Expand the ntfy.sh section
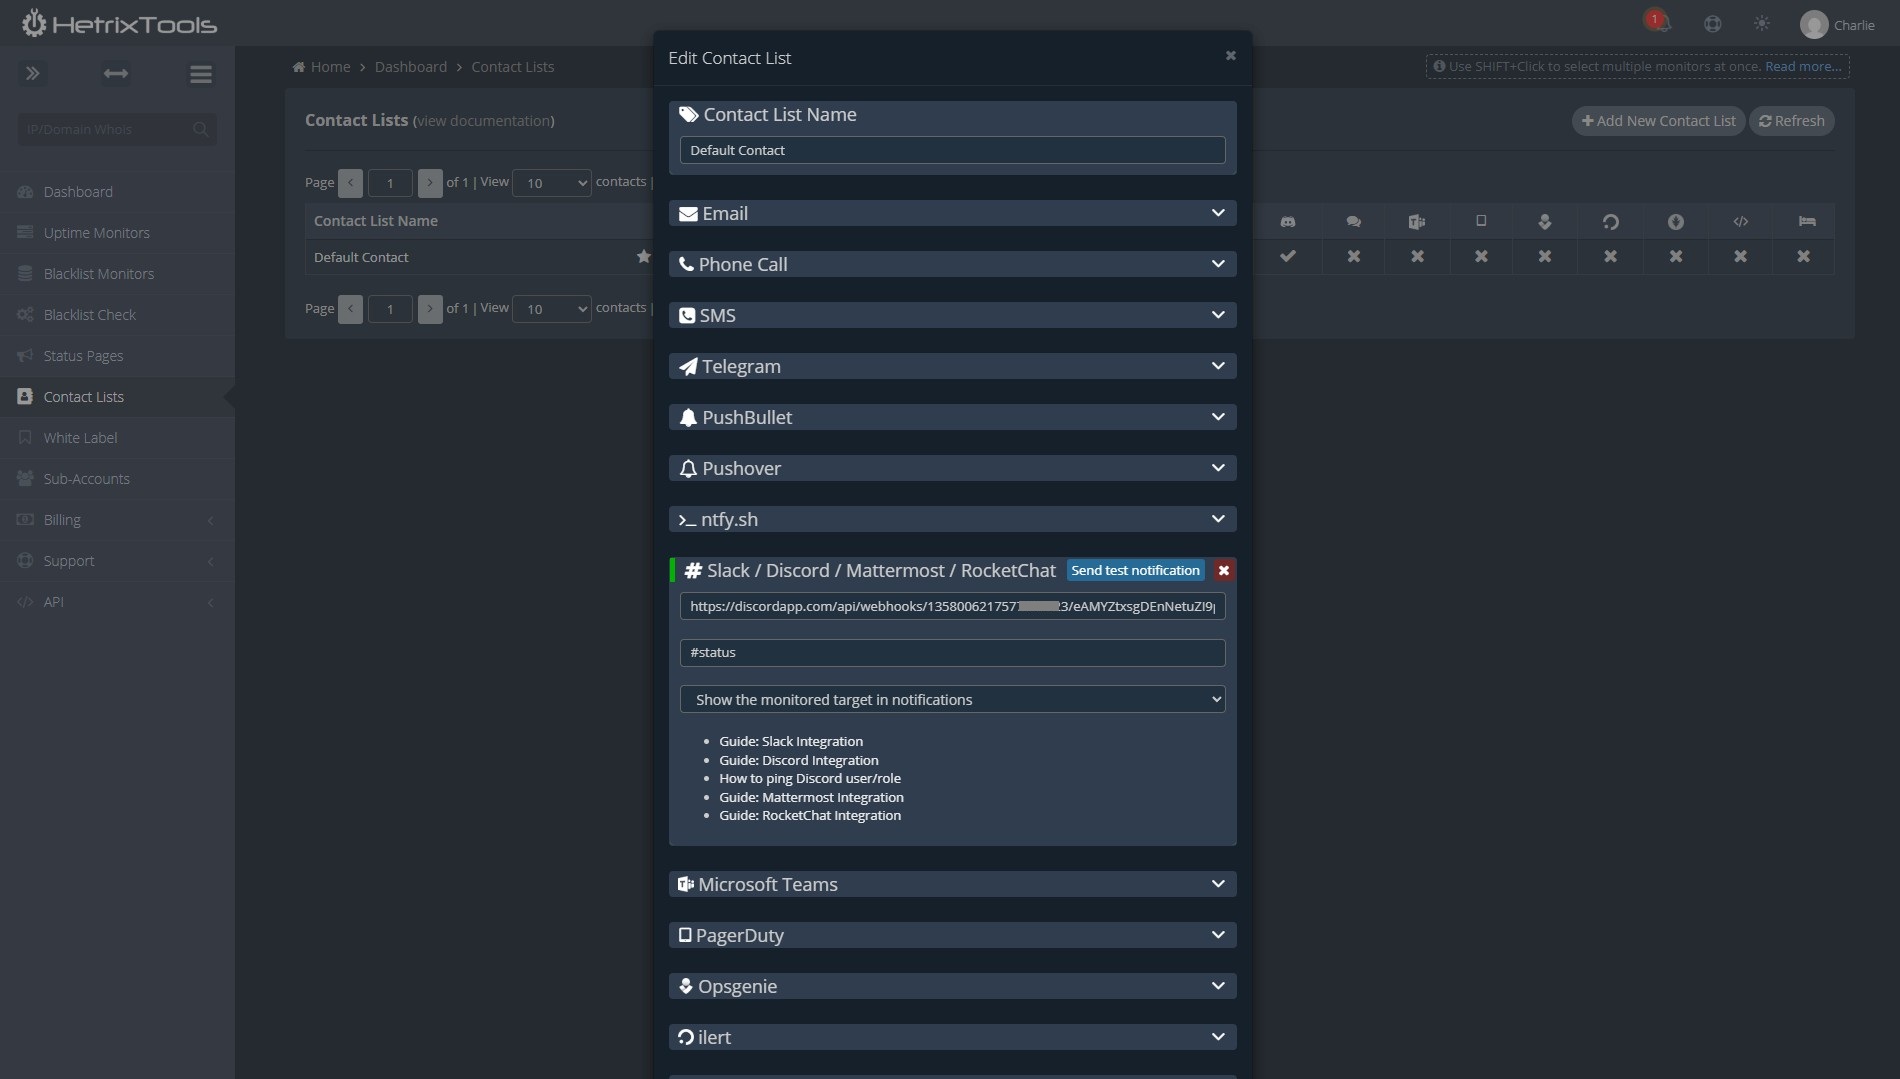The image size is (1900, 1079). click(952, 519)
